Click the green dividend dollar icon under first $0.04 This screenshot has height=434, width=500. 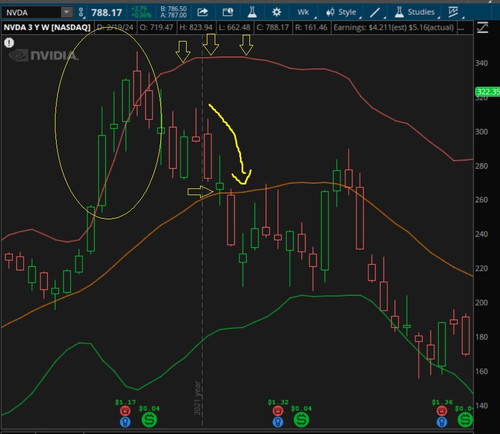pos(149,420)
